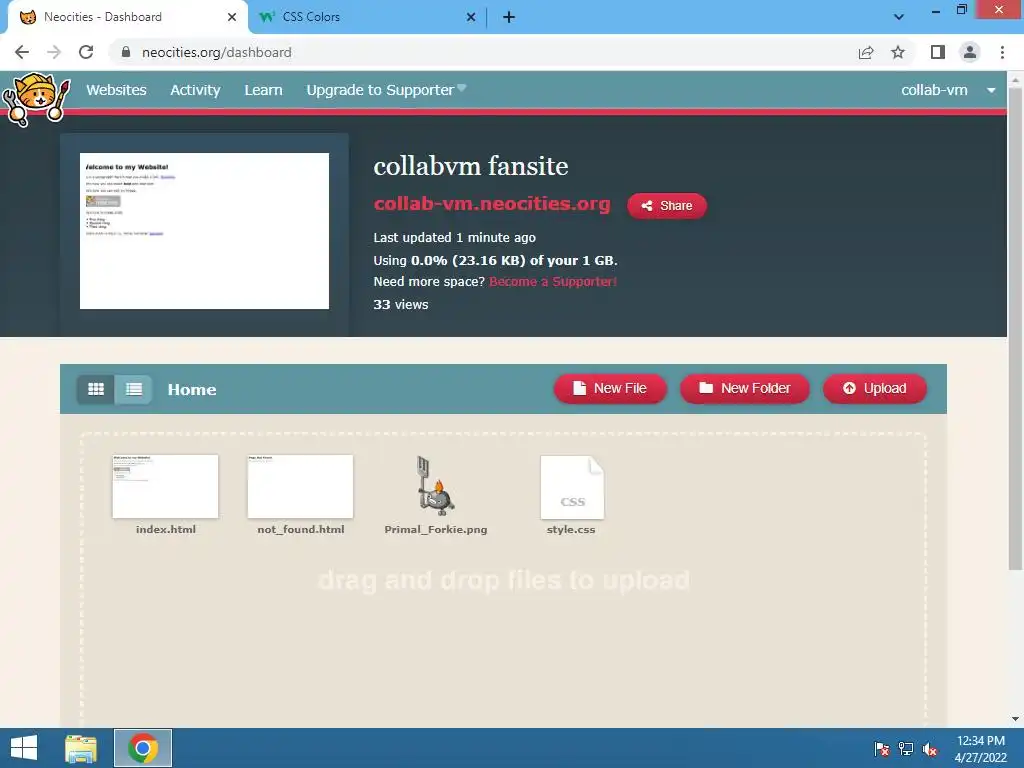Open Chrome three-dot menu

point(1002,52)
